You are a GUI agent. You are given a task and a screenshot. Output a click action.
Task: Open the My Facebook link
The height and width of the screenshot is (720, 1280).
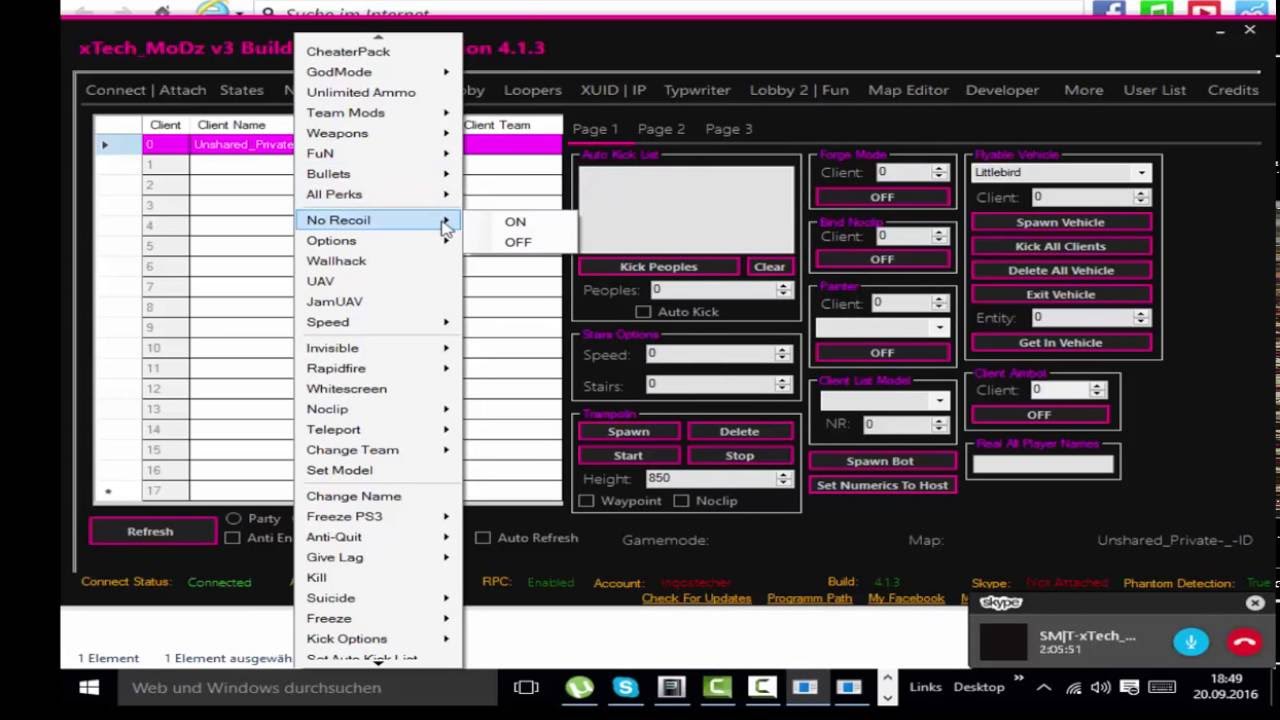click(x=906, y=598)
